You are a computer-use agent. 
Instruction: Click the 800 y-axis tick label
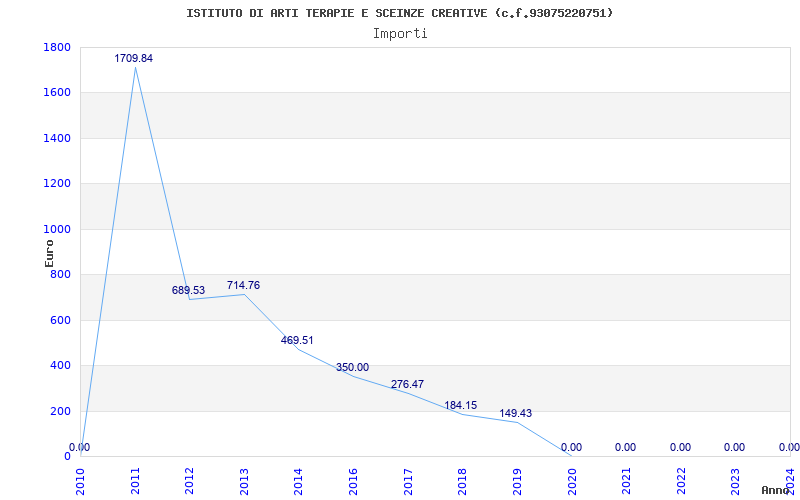click(60, 275)
